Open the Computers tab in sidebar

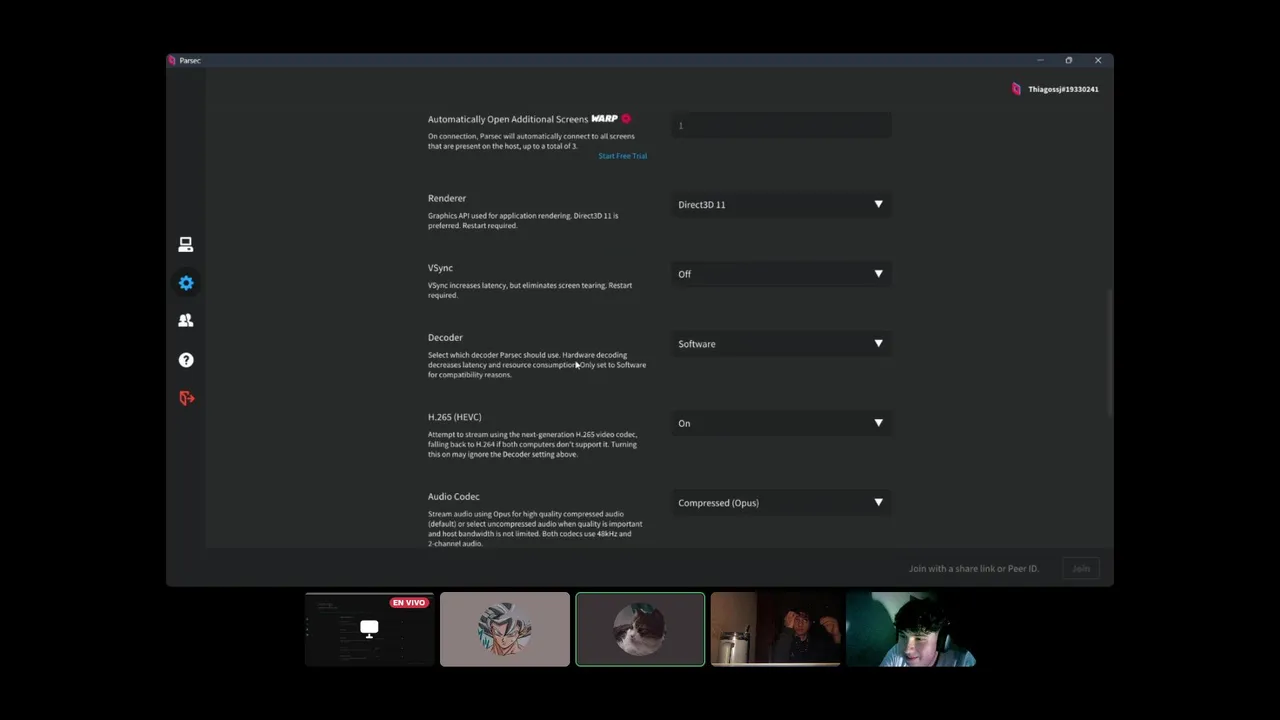click(185, 244)
